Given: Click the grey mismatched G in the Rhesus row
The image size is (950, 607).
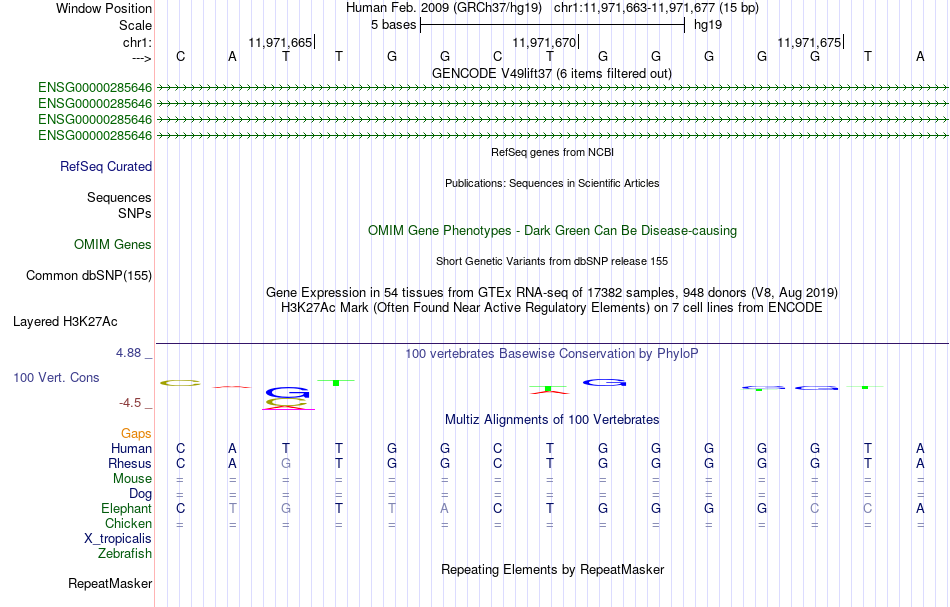Looking at the screenshot, I should pyautogui.click(x=286, y=463).
